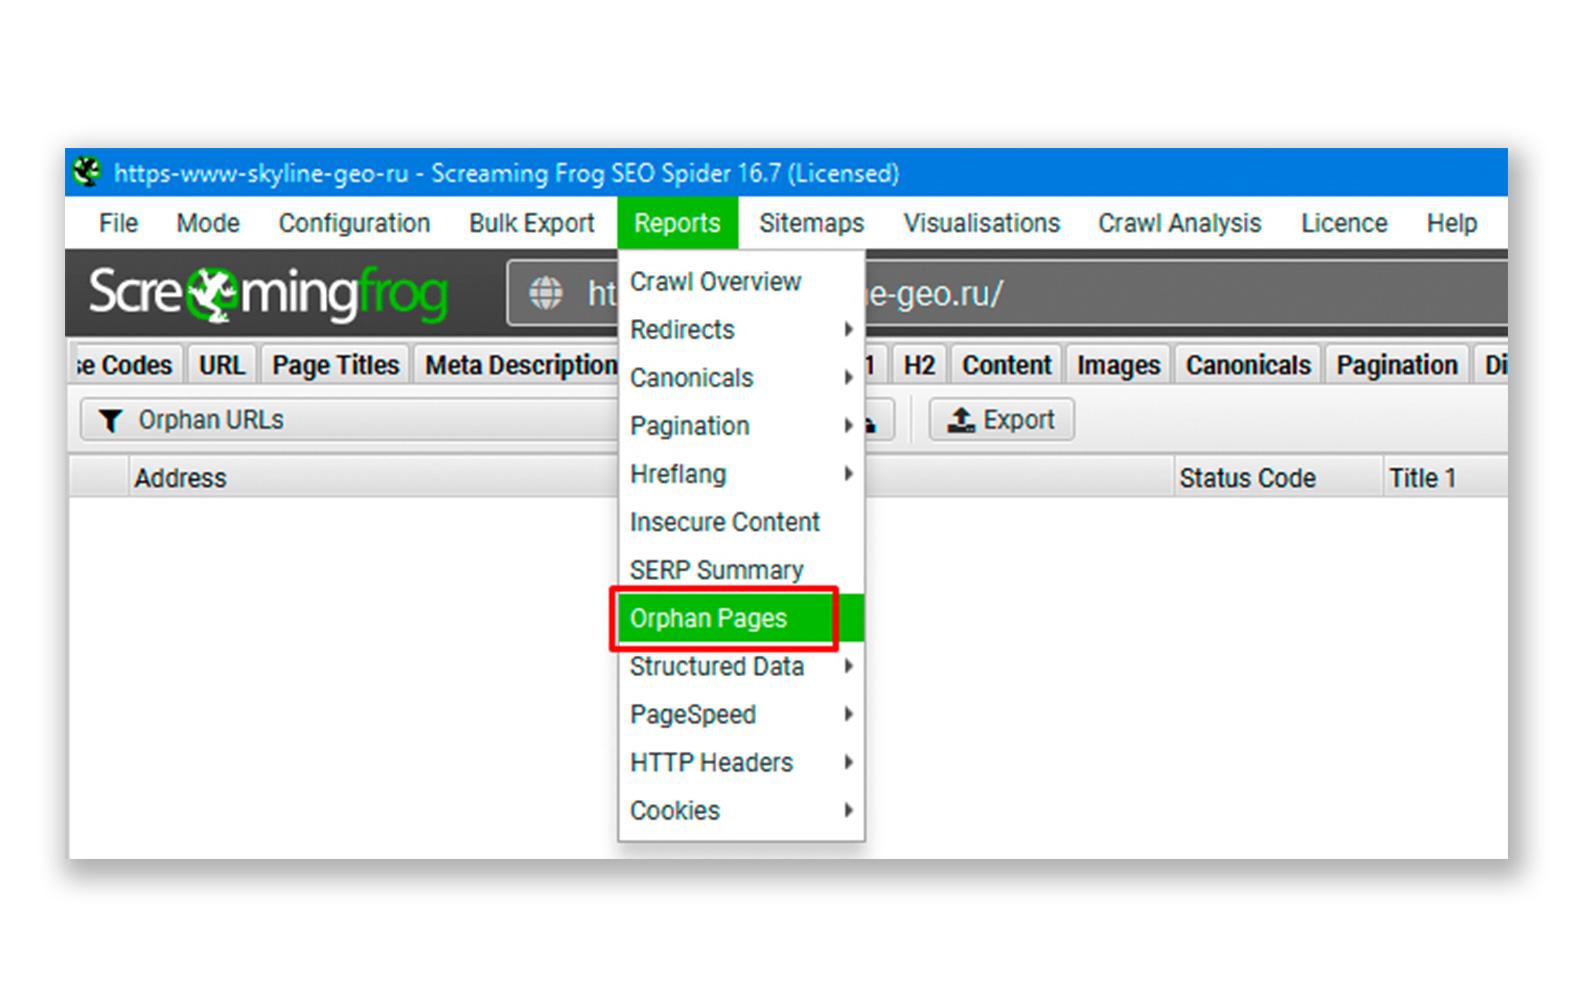Switch to the Meta Description tab
Image resolution: width=1571 pixels, height=1005 pixels.
coord(517,365)
